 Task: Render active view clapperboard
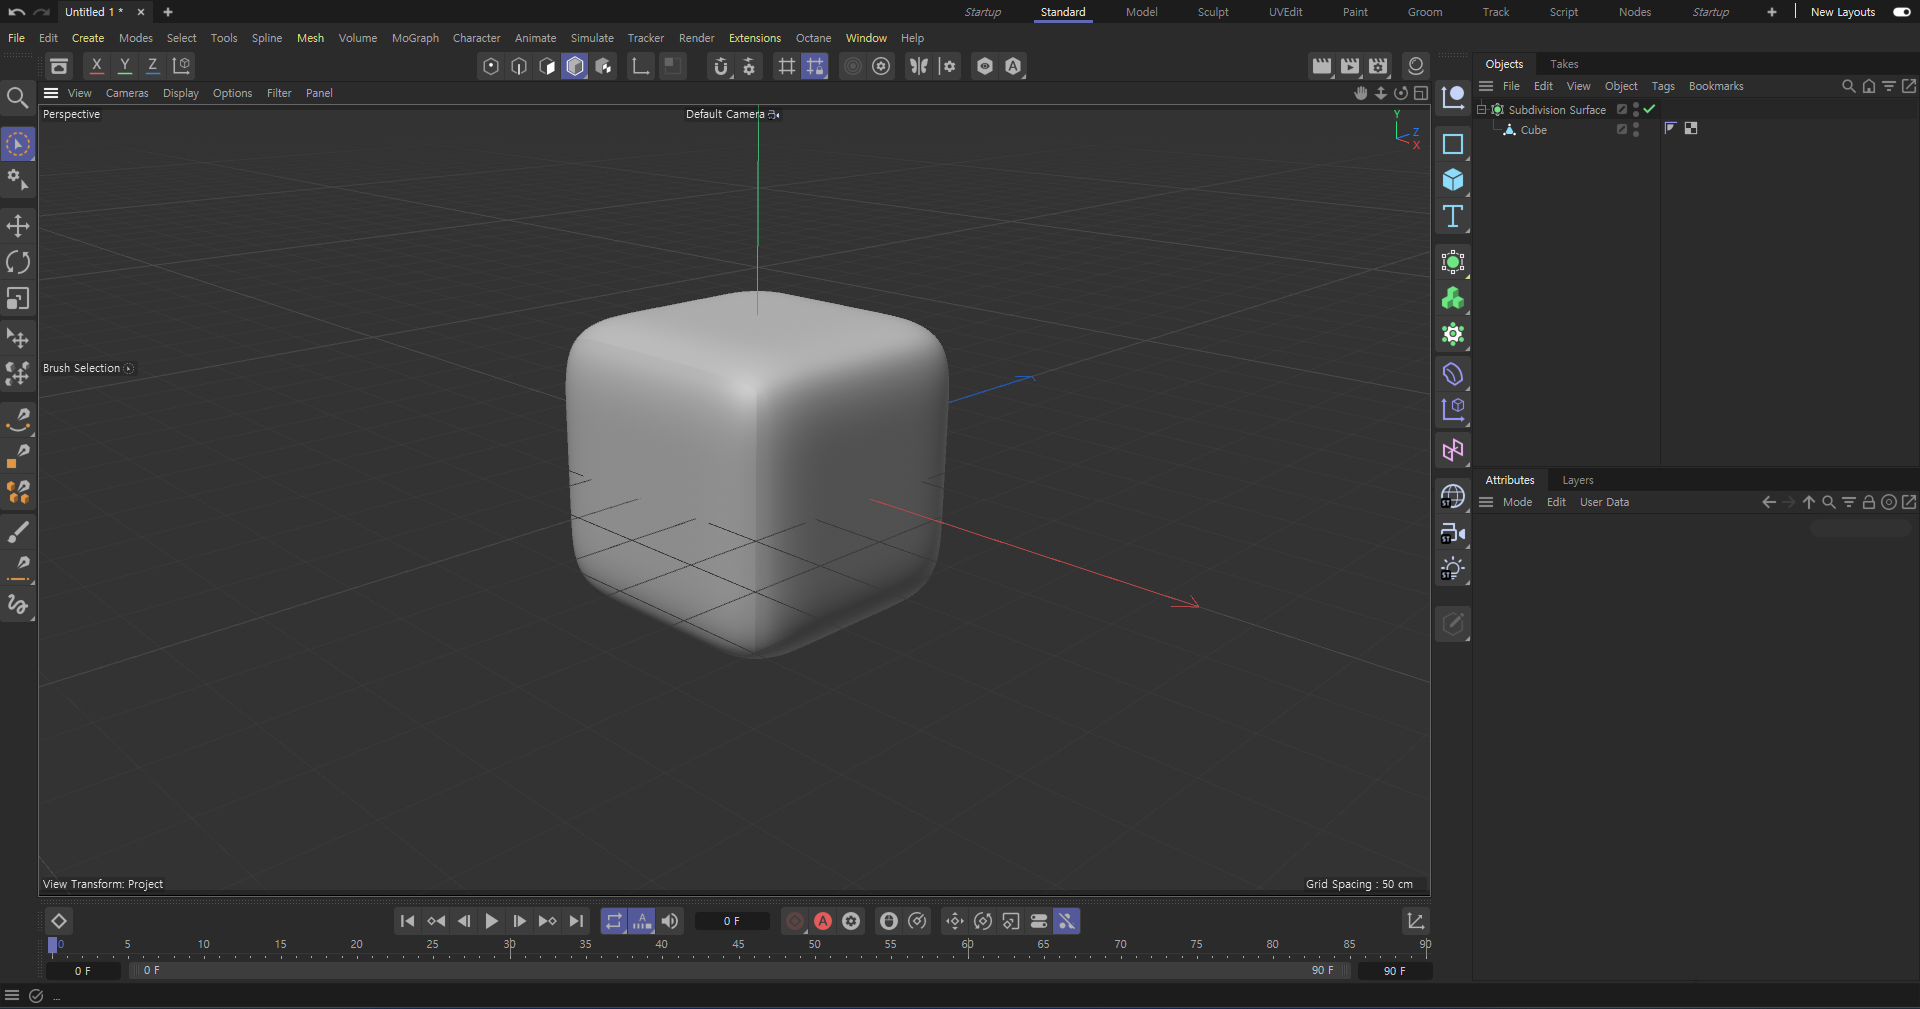pyautogui.click(x=1322, y=66)
